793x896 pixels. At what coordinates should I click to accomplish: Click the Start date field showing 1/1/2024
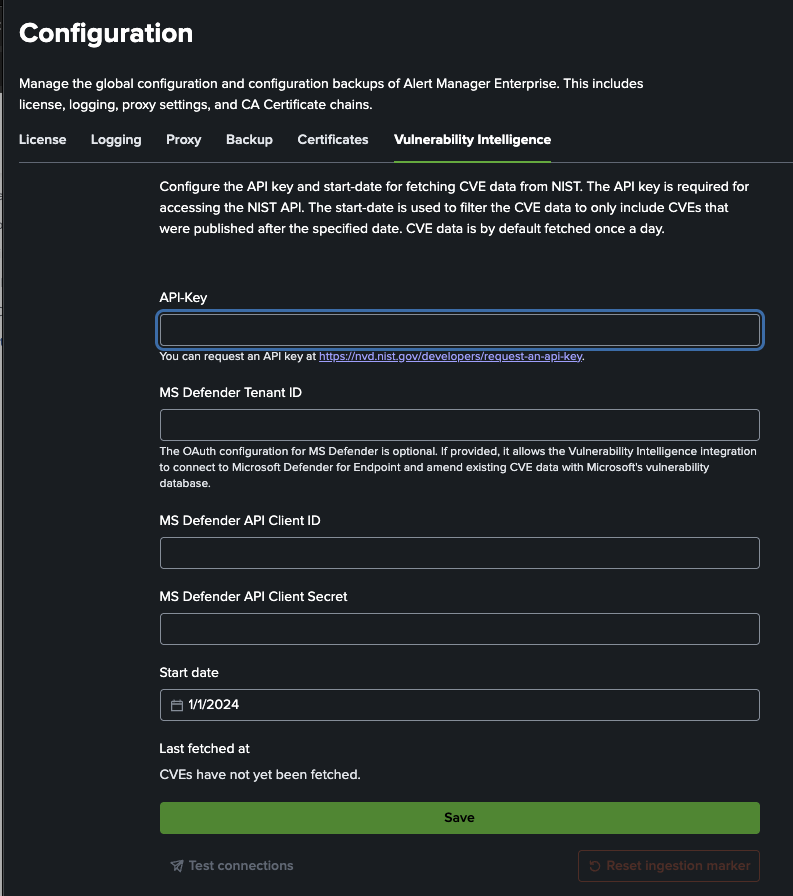[x=459, y=705]
